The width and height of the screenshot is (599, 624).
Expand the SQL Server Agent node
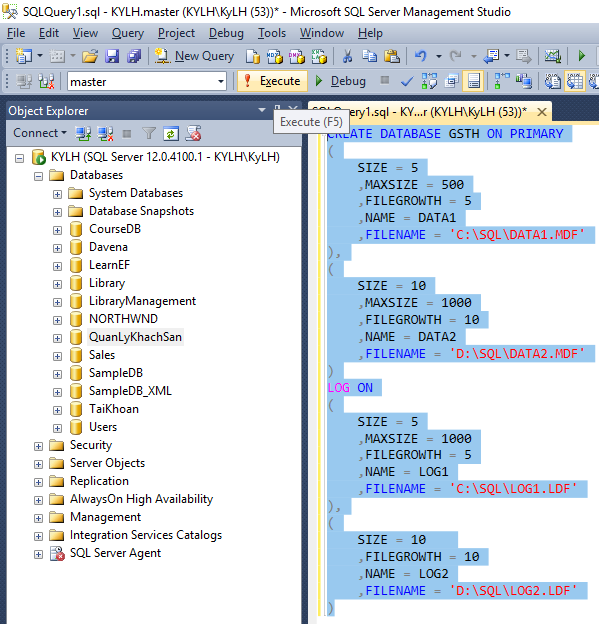click(x=38, y=554)
